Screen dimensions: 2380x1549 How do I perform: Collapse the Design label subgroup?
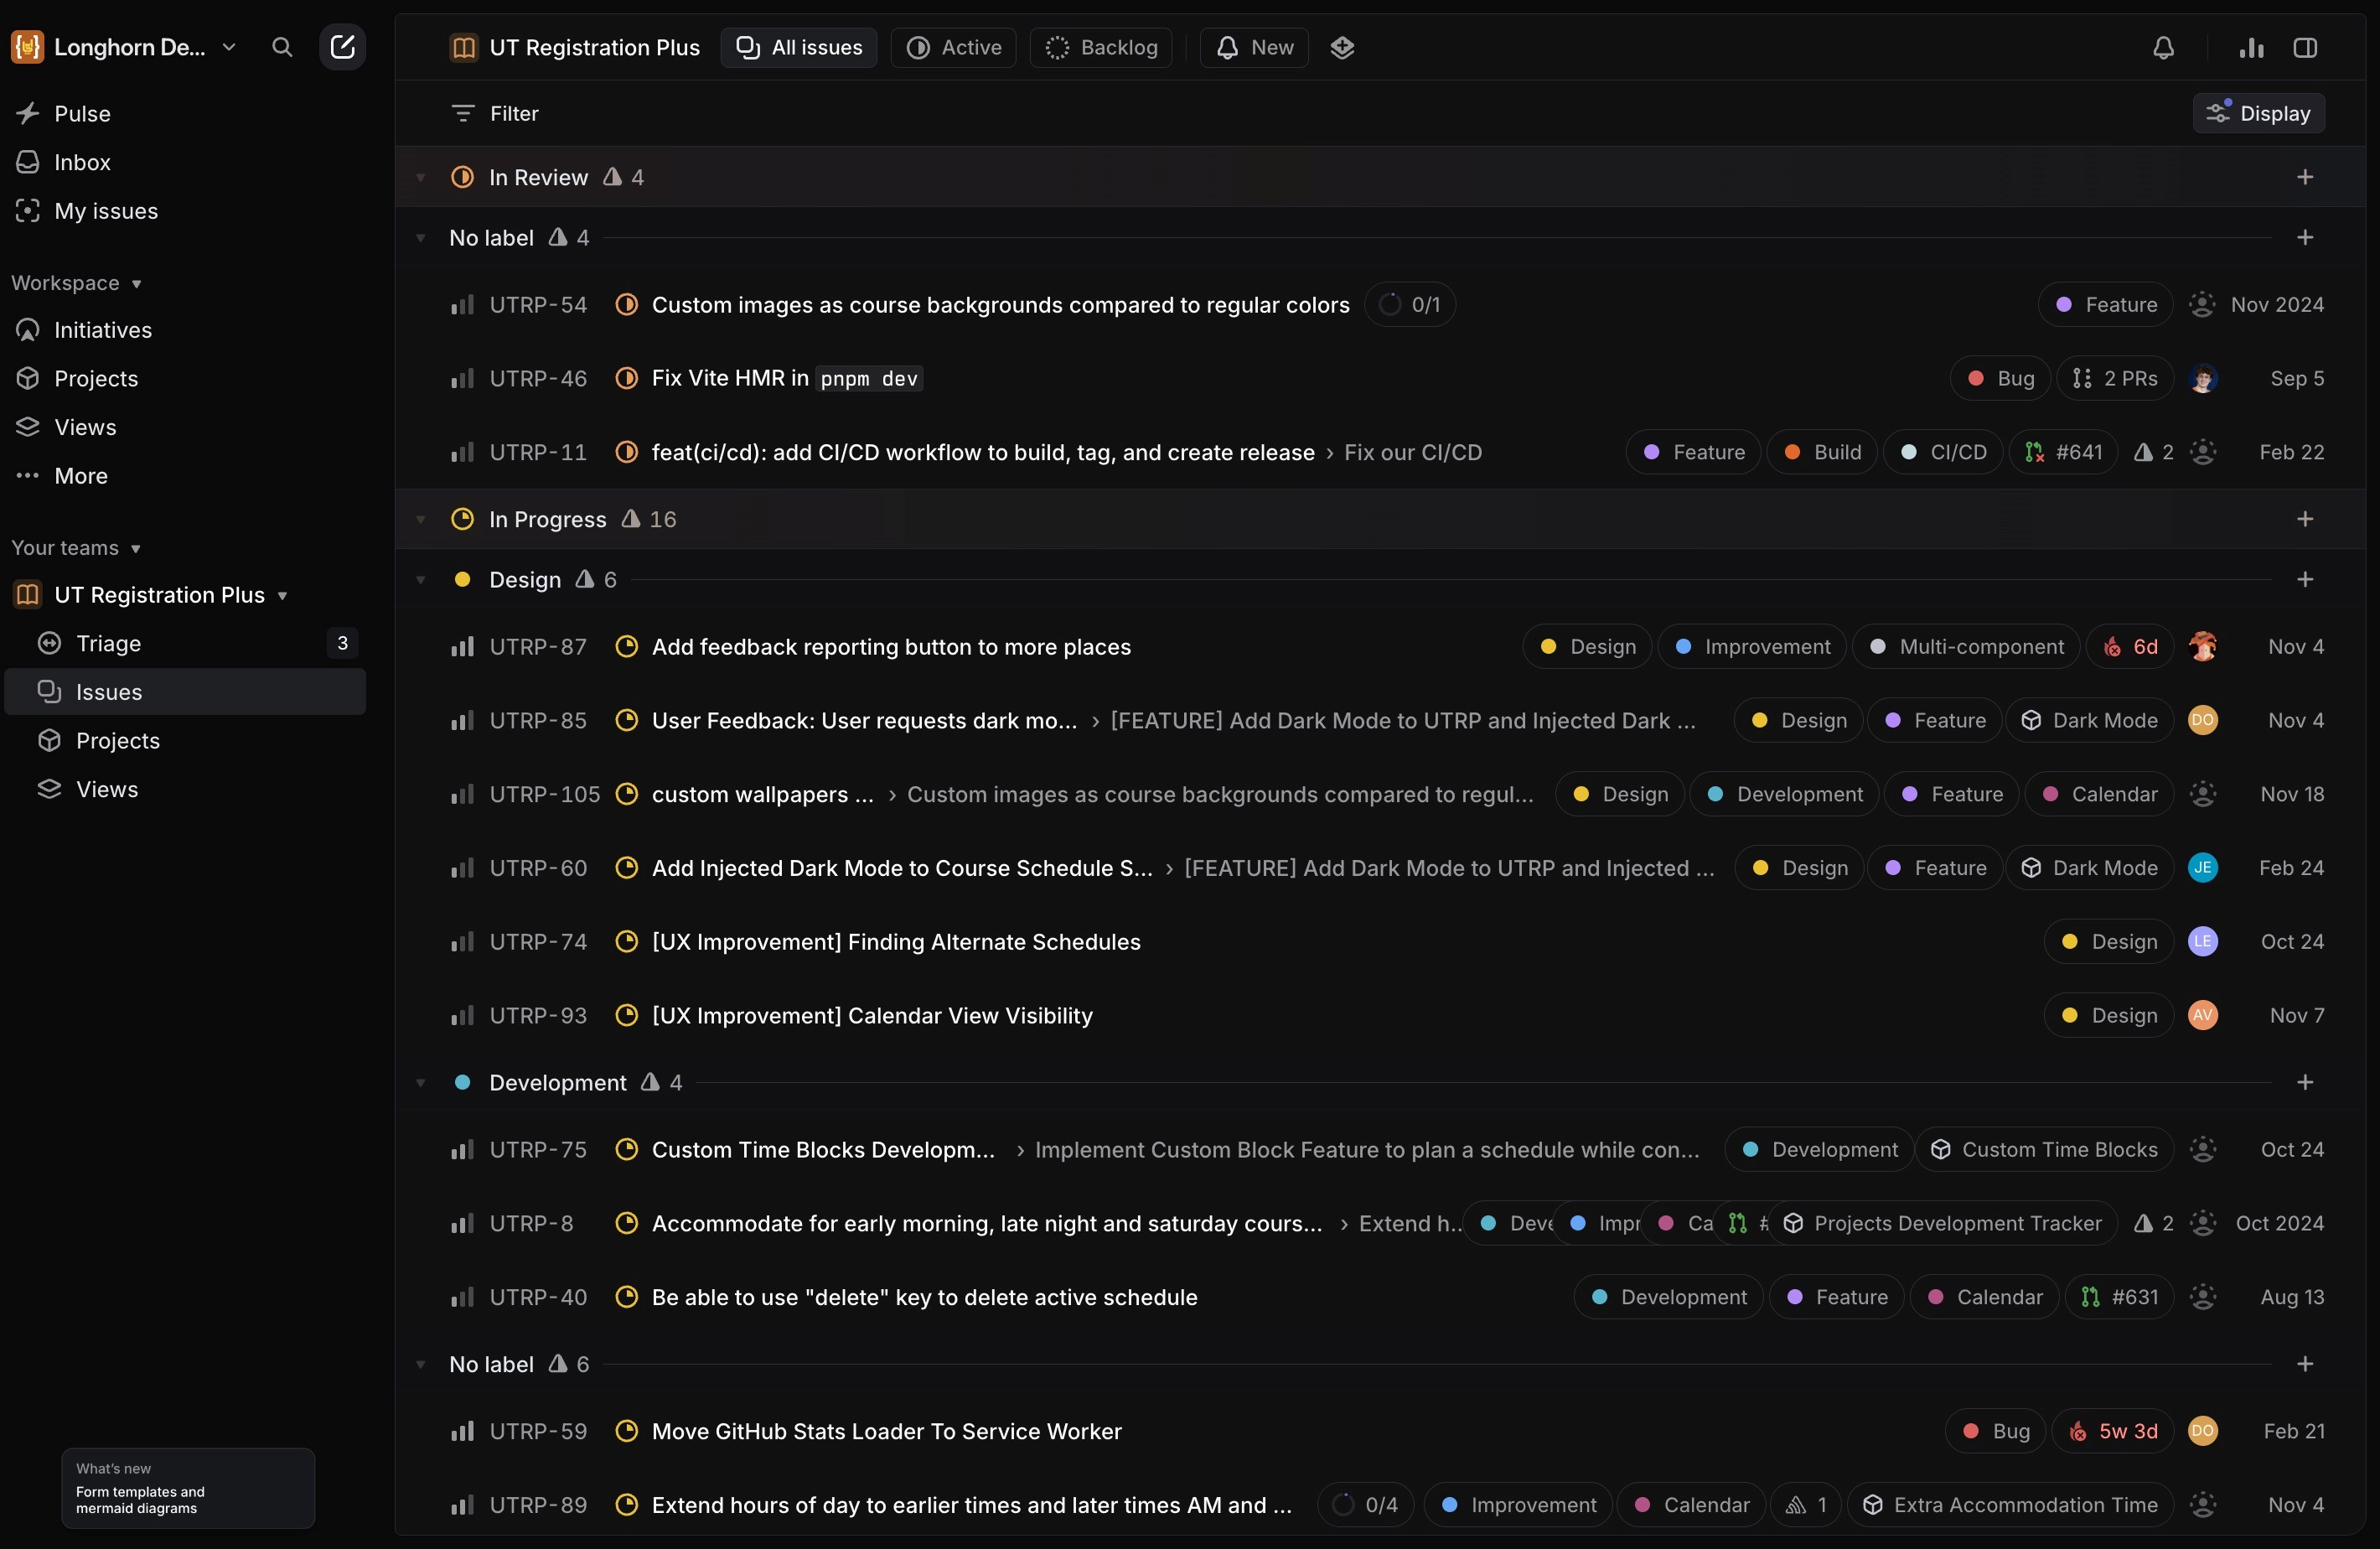click(421, 580)
